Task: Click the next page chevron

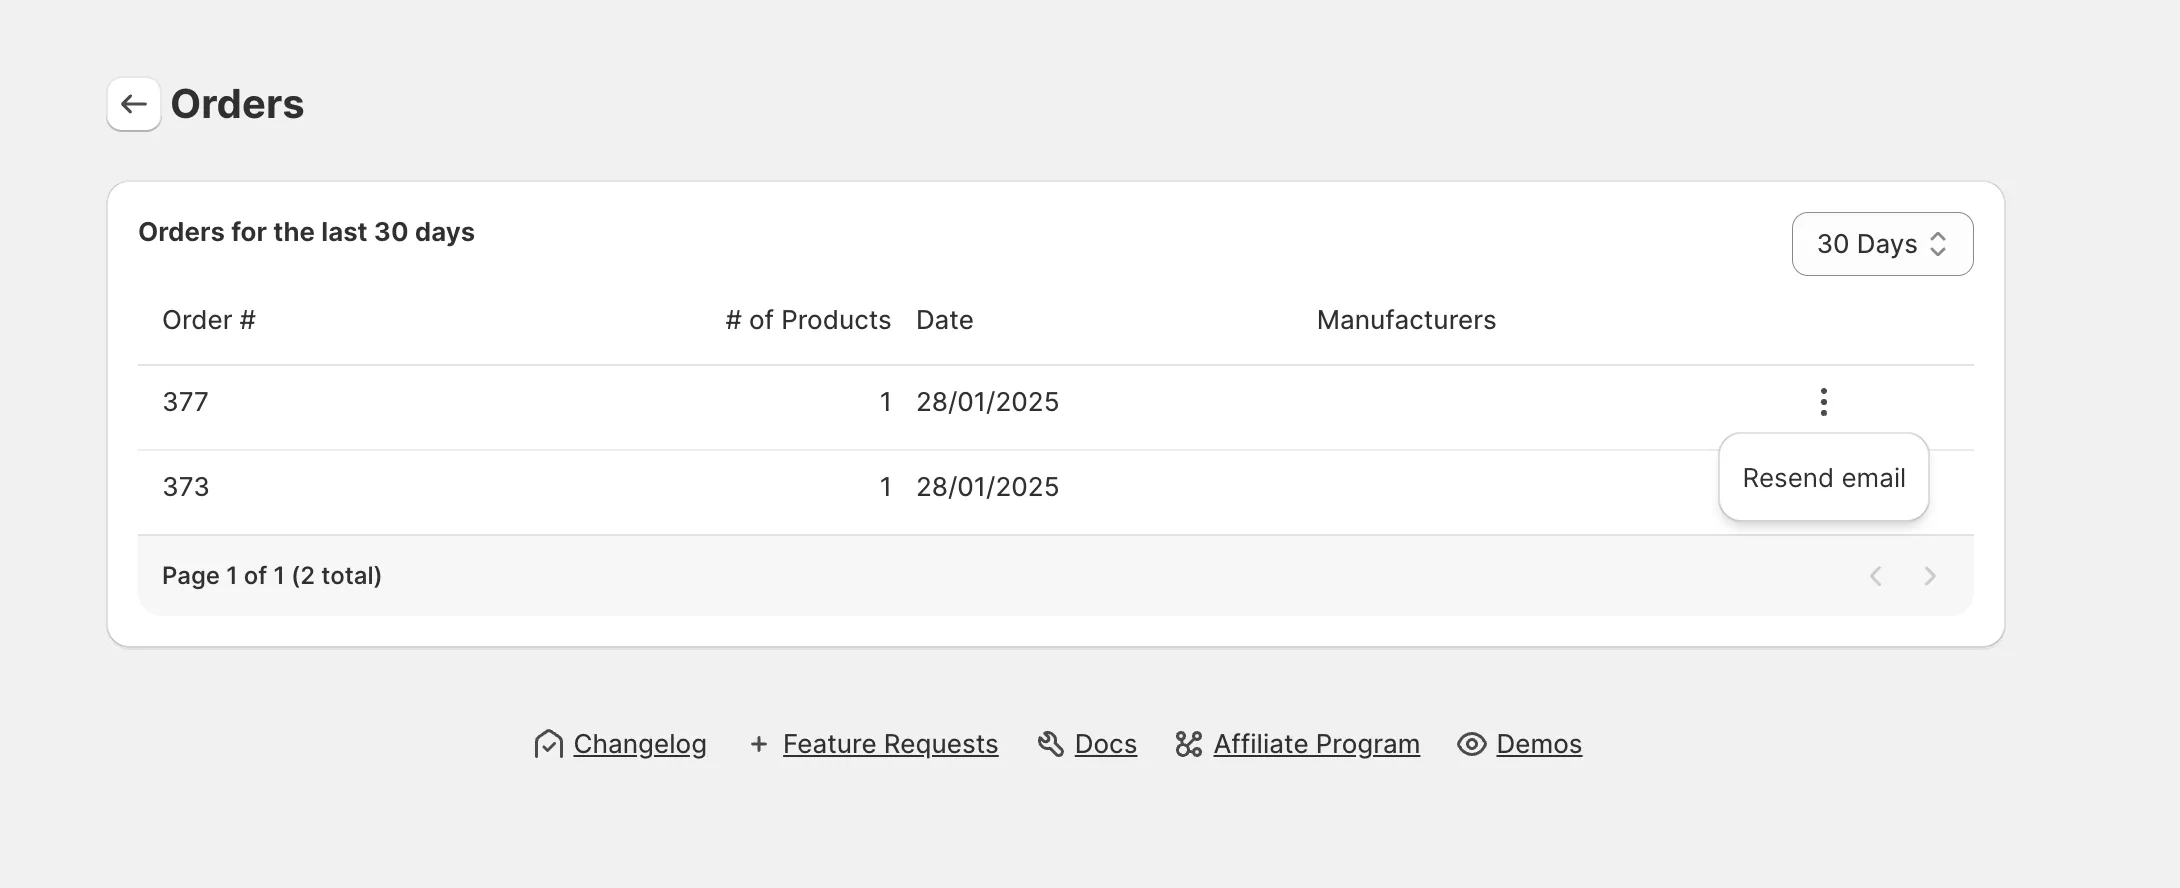Action: (1931, 575)
